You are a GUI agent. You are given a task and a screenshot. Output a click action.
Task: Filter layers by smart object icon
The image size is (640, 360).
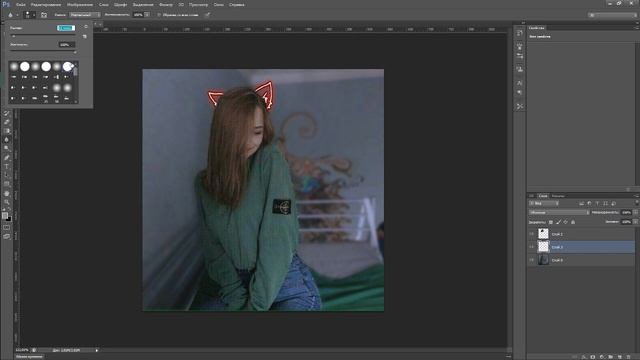[x=613, y=203]
